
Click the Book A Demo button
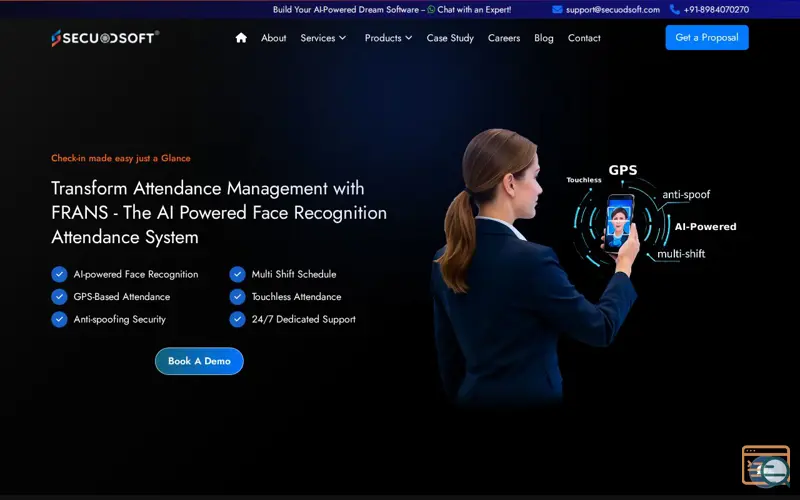point(199,361)
